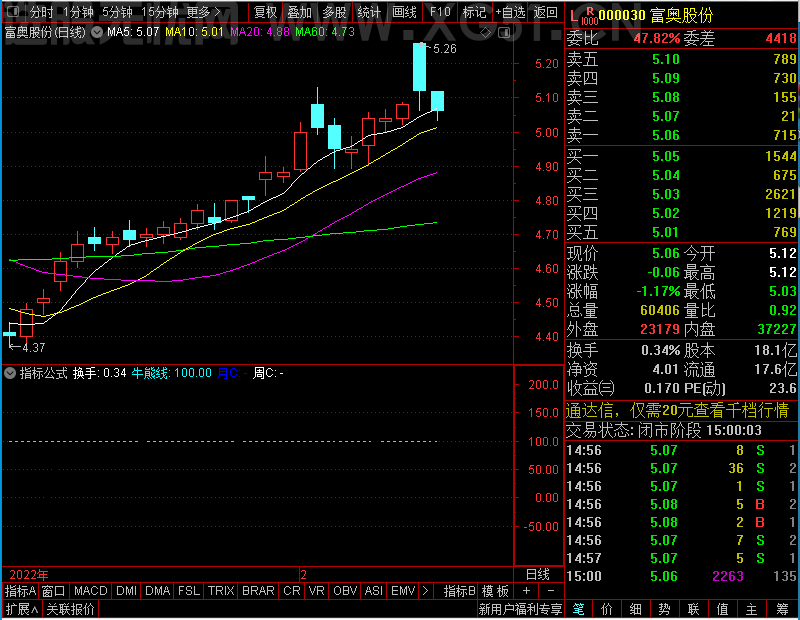
Task: Select the 价 price tab
Action: 607,609
